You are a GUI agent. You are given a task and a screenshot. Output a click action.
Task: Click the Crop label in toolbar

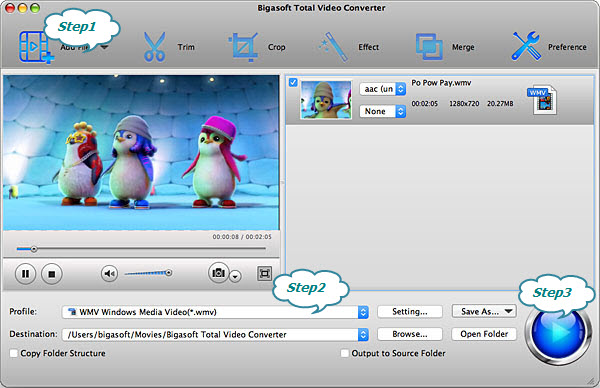[276, 47]
